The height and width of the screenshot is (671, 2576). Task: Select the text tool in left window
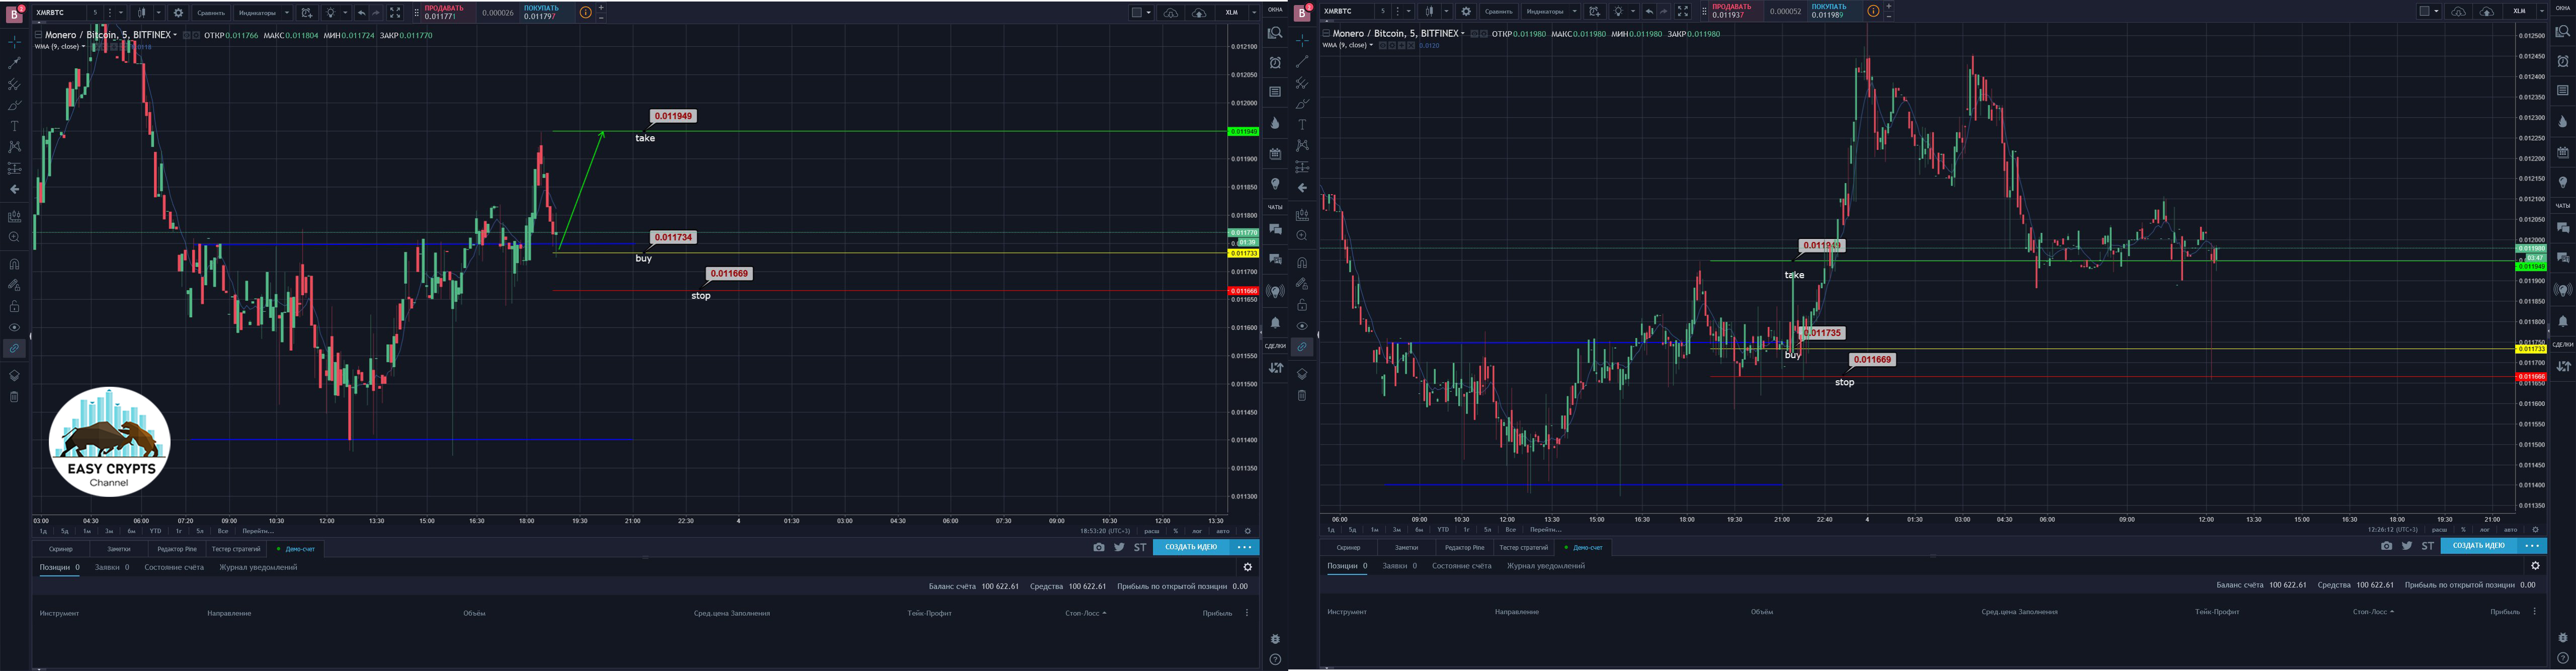tap(14, 126)
